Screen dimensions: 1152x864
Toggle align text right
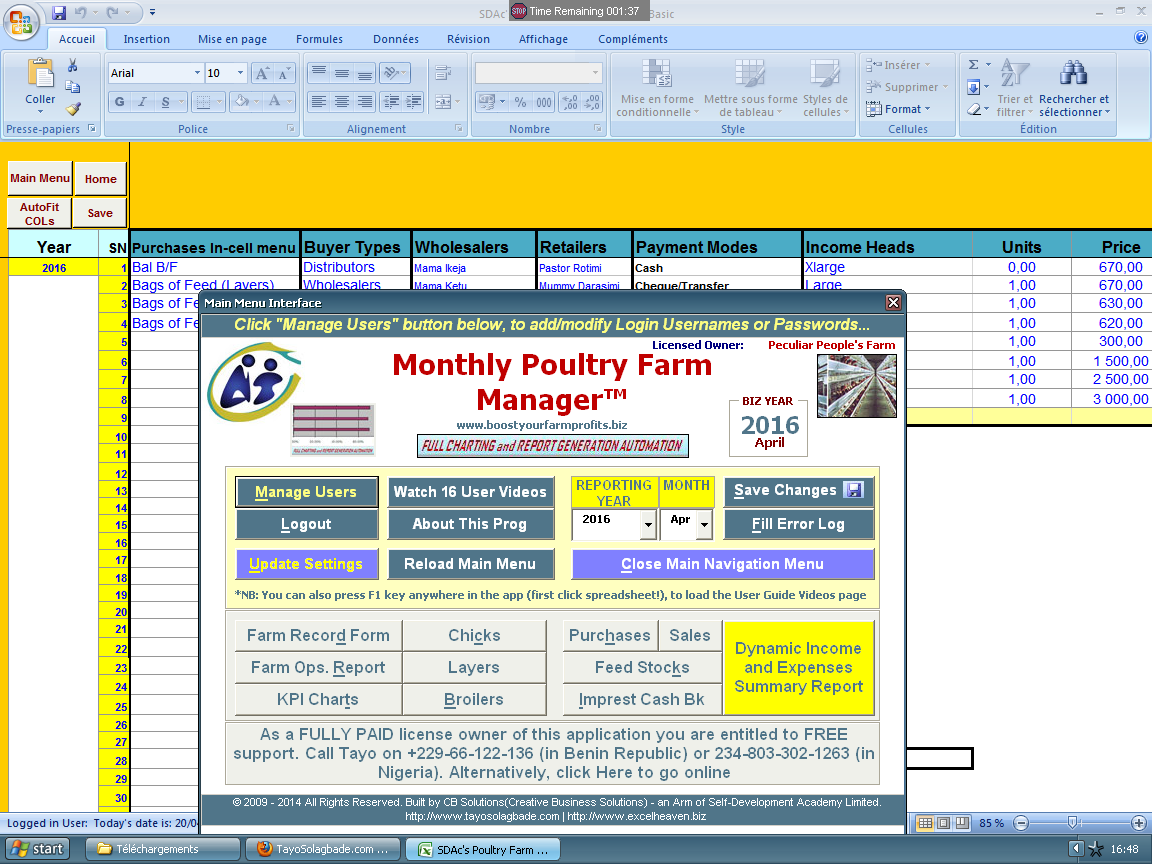coord(364,101)
